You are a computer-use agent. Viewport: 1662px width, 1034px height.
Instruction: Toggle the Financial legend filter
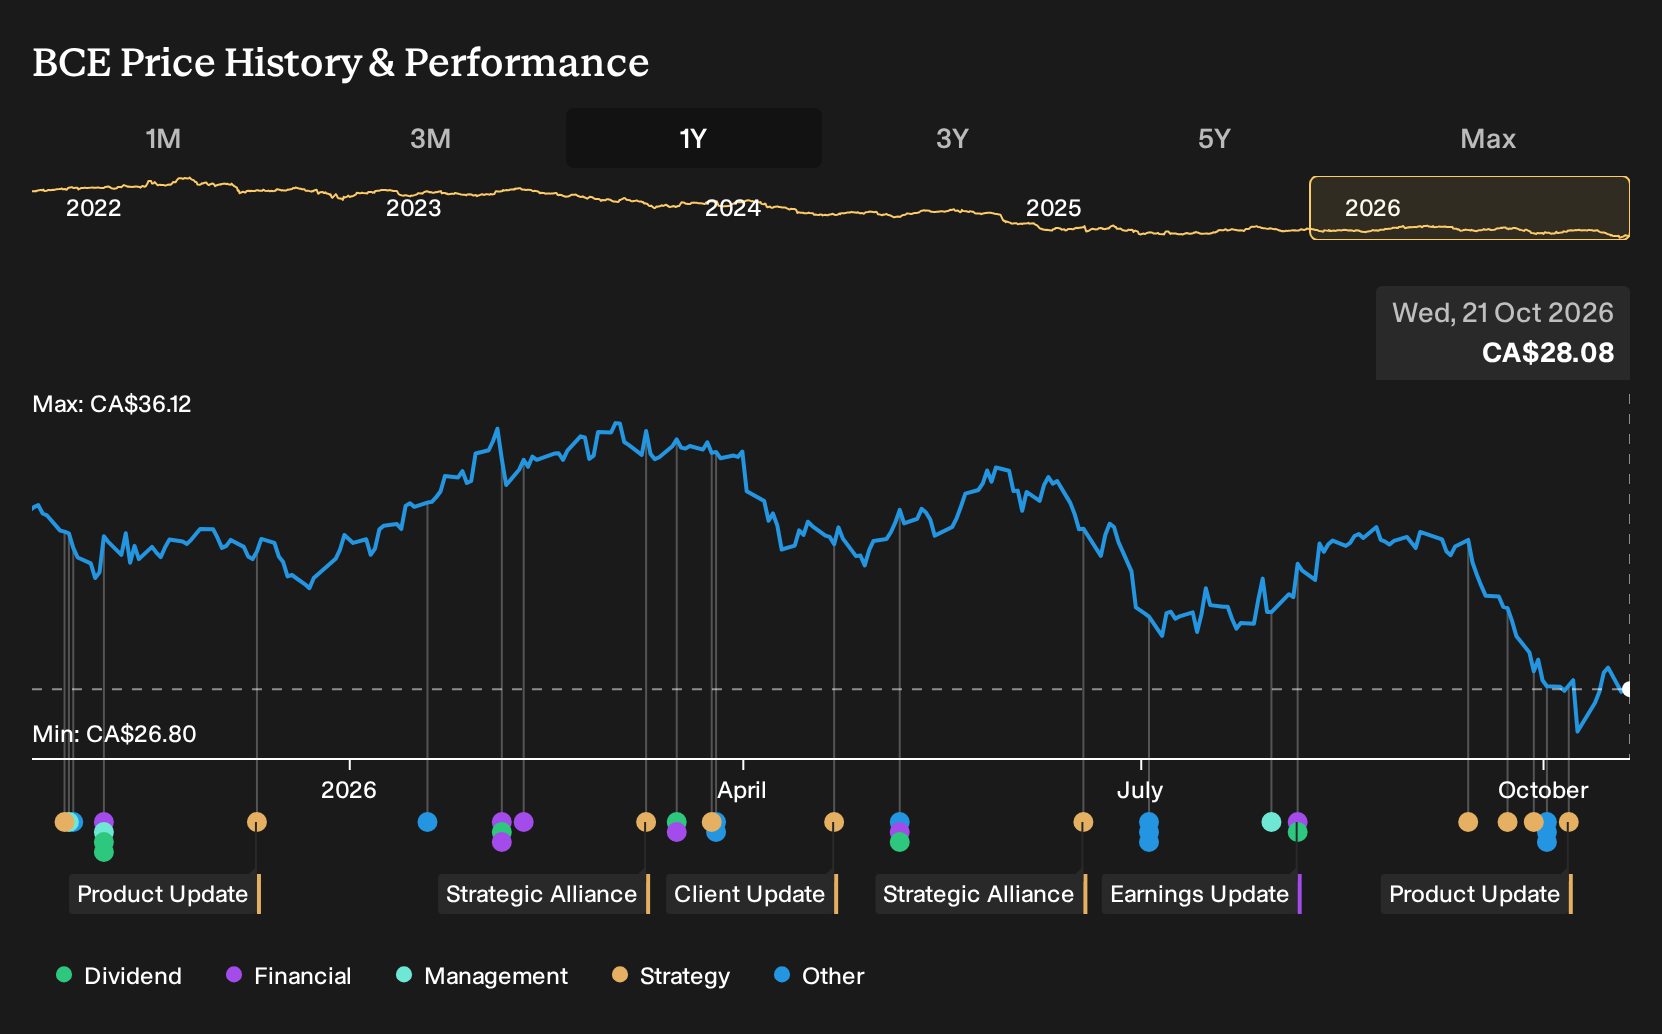[x=289, y=976]
